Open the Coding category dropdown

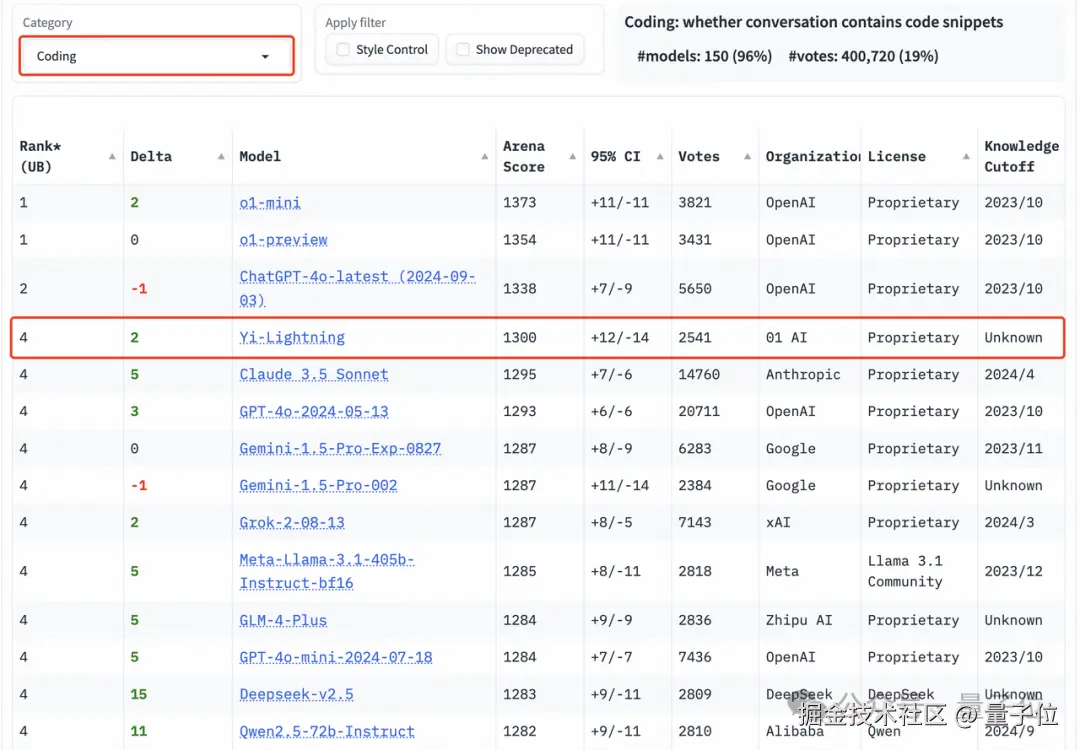[x=156, y=56]
